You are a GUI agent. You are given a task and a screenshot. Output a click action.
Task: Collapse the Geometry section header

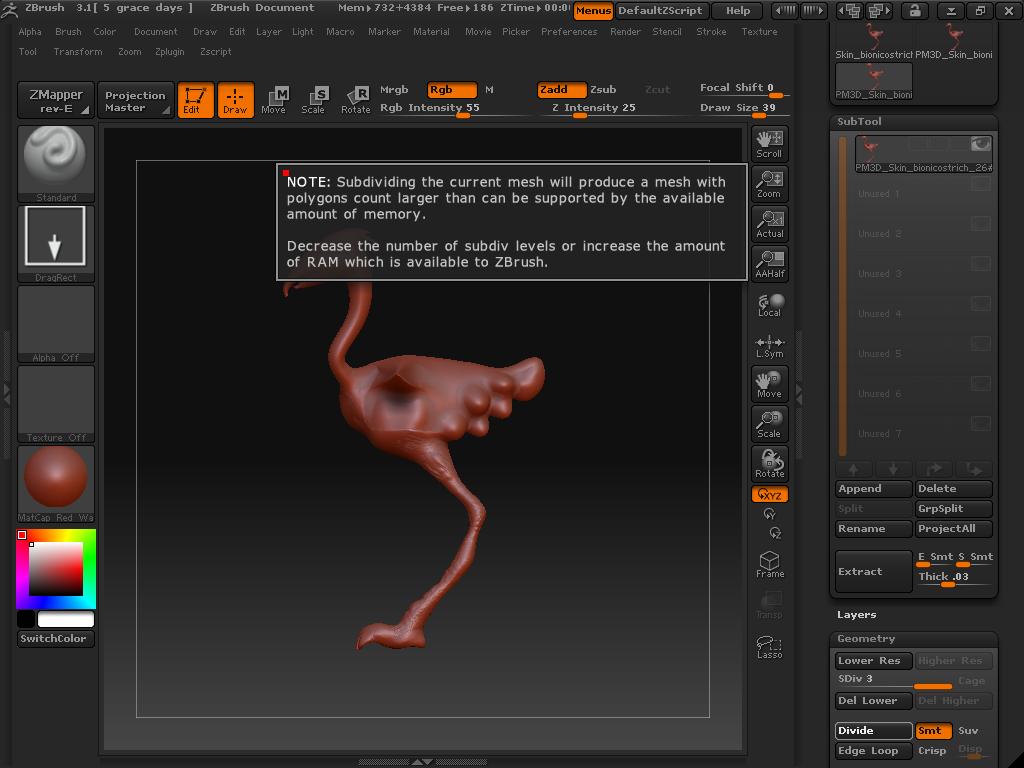point(866,639)
